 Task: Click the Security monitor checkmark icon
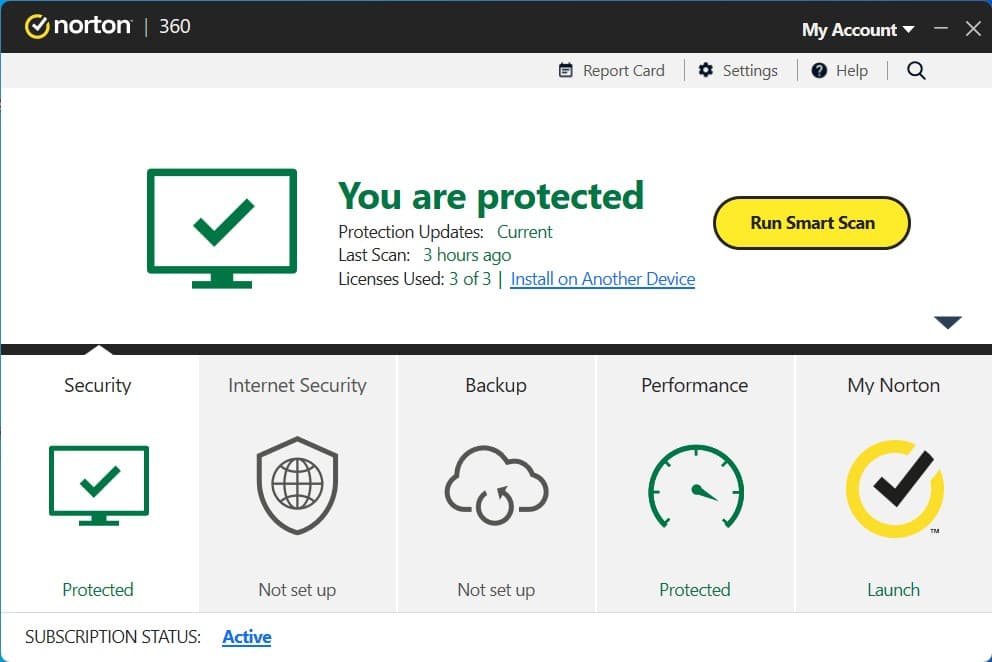(x=98, y=485)
